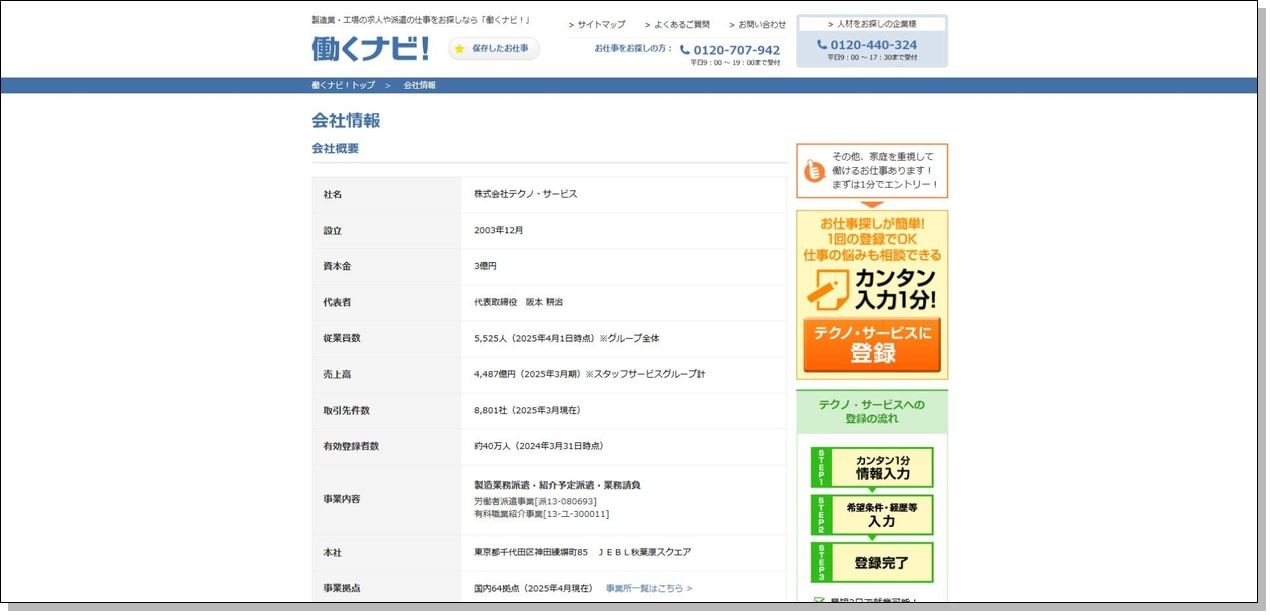
Task: Click STEP1 カンタン1分 情報入力 box
Action: [872, 467]
